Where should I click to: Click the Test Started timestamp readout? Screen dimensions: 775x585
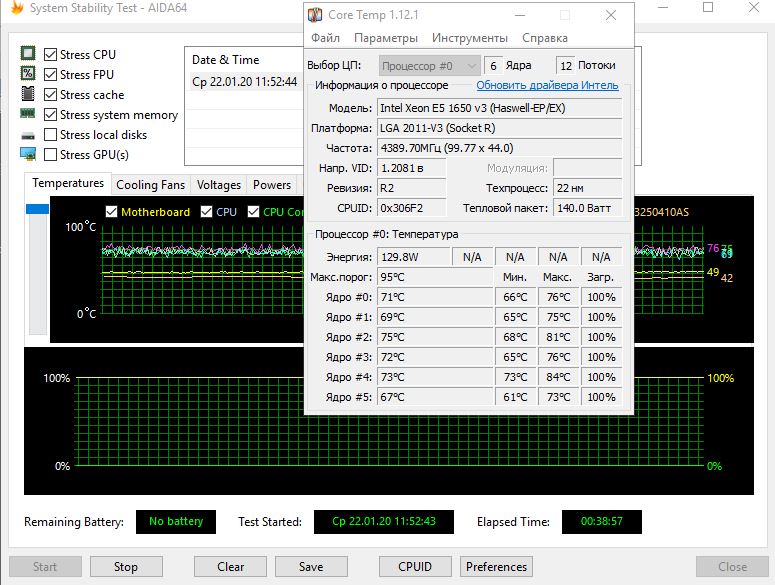tap(384, 521)
